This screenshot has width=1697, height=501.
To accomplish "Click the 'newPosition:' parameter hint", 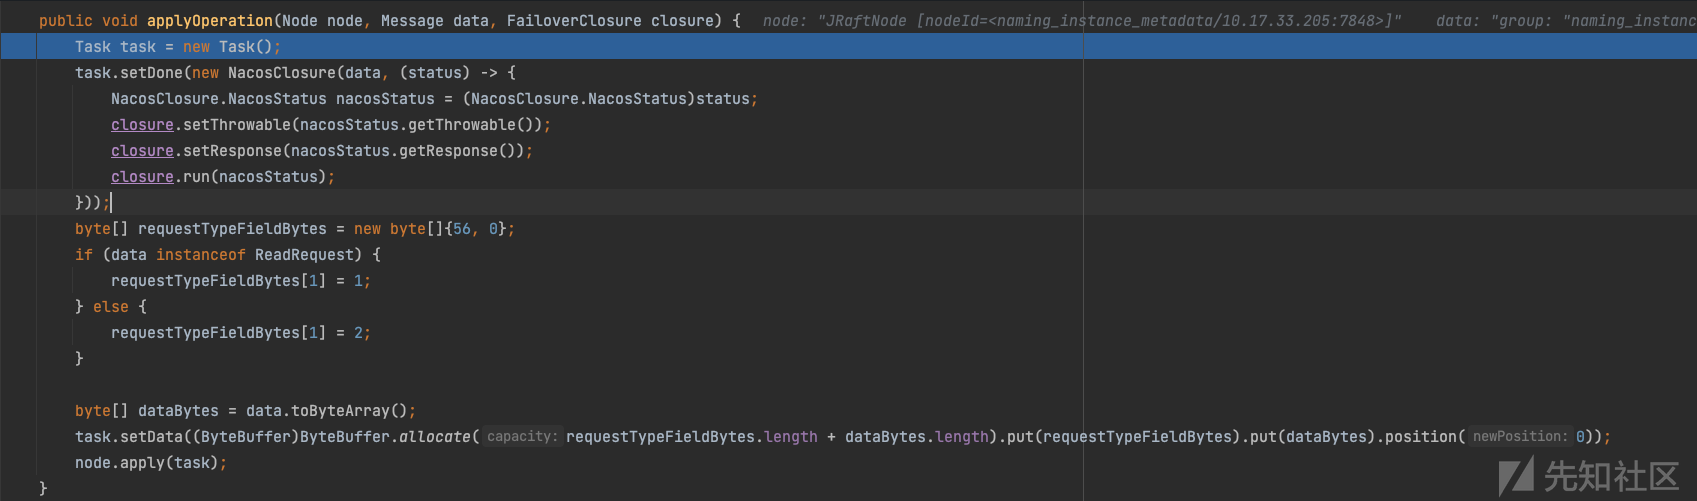I will 1520,436.
